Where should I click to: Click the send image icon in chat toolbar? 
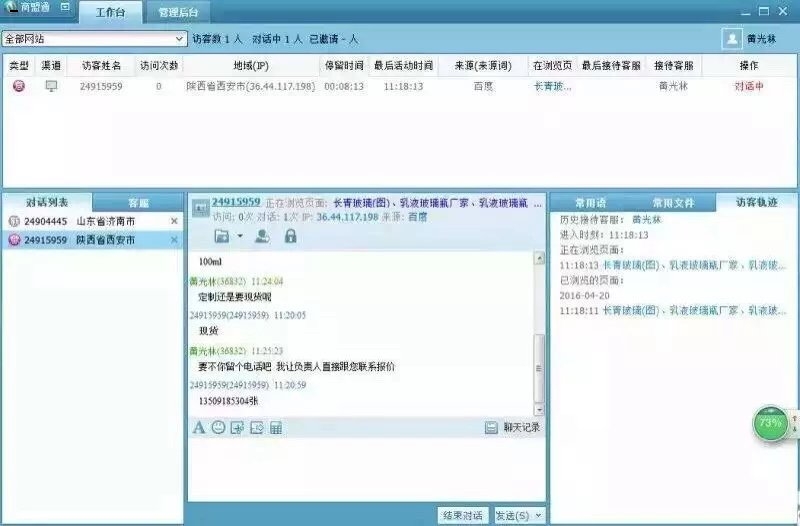[x=237, y=428]
